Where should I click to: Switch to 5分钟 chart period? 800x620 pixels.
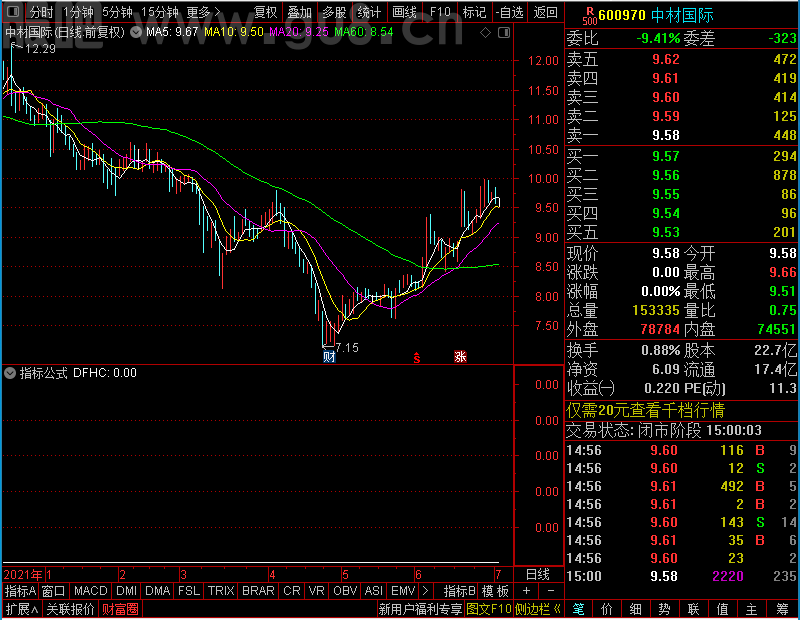point(117,12)
